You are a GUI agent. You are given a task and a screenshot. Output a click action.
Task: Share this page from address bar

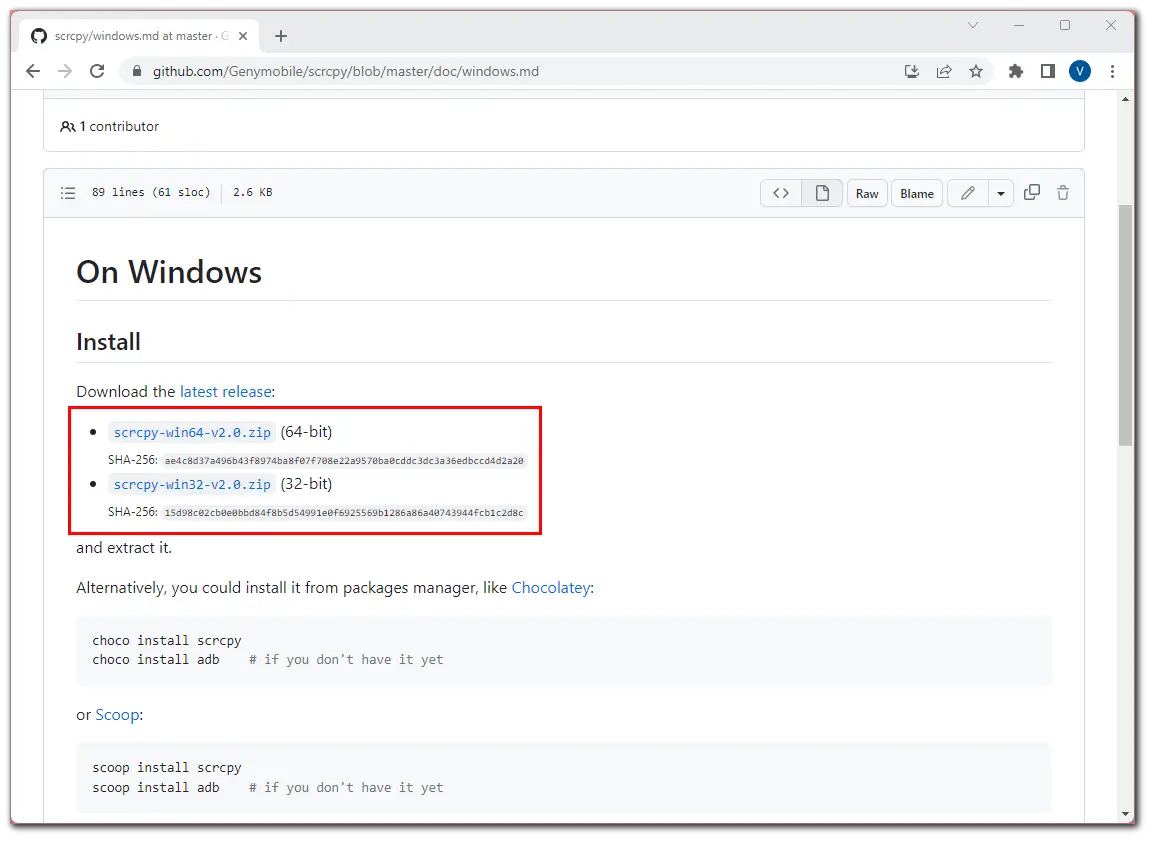944,71
